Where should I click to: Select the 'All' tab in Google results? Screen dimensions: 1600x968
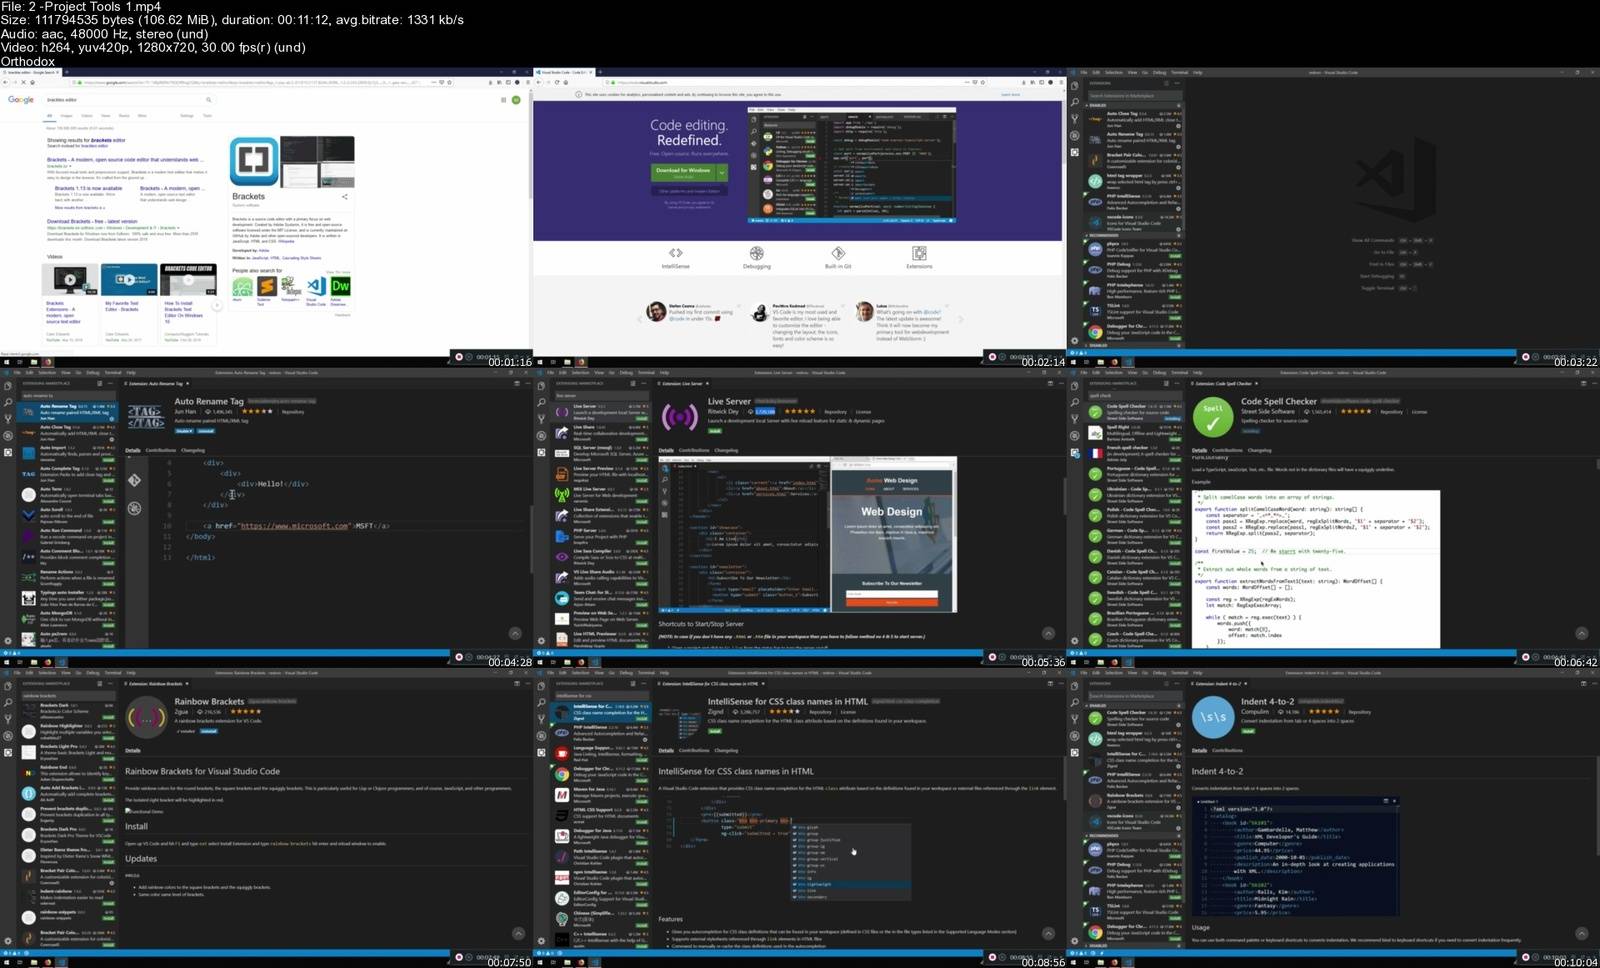[x=49, y=116]
